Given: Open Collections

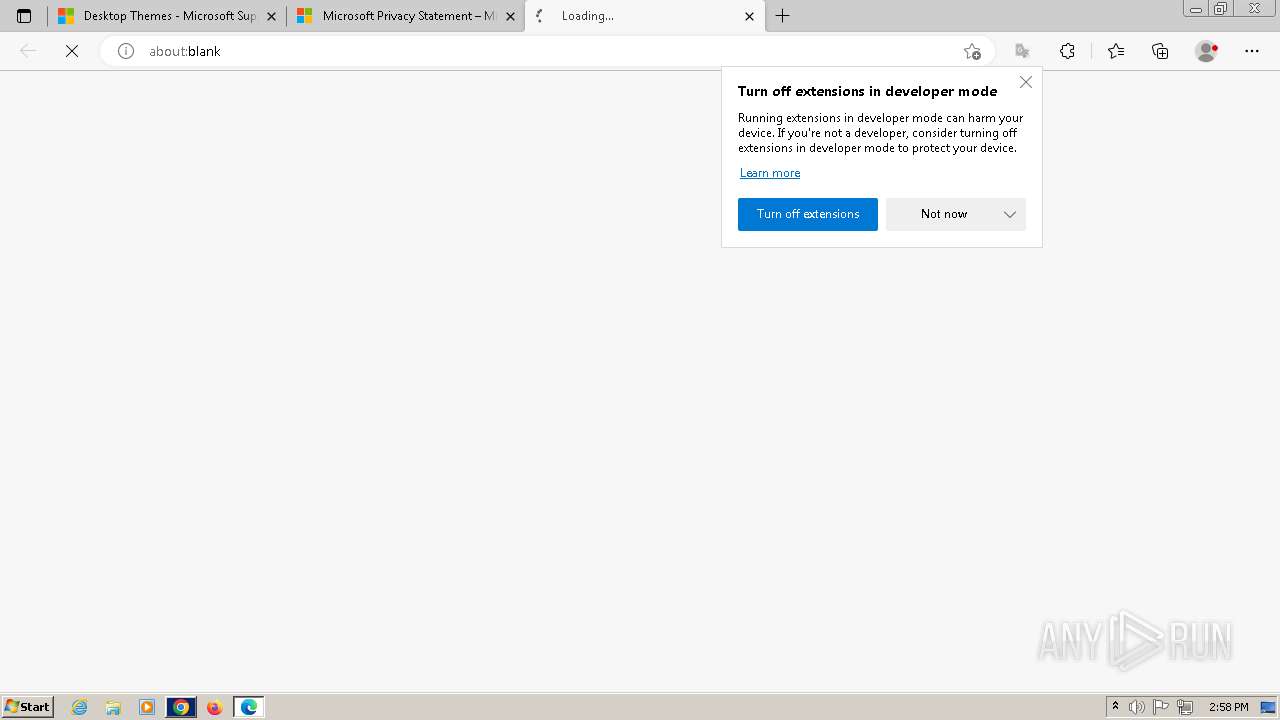Looking at the screenshot, I should click(x=1160, y=51).
